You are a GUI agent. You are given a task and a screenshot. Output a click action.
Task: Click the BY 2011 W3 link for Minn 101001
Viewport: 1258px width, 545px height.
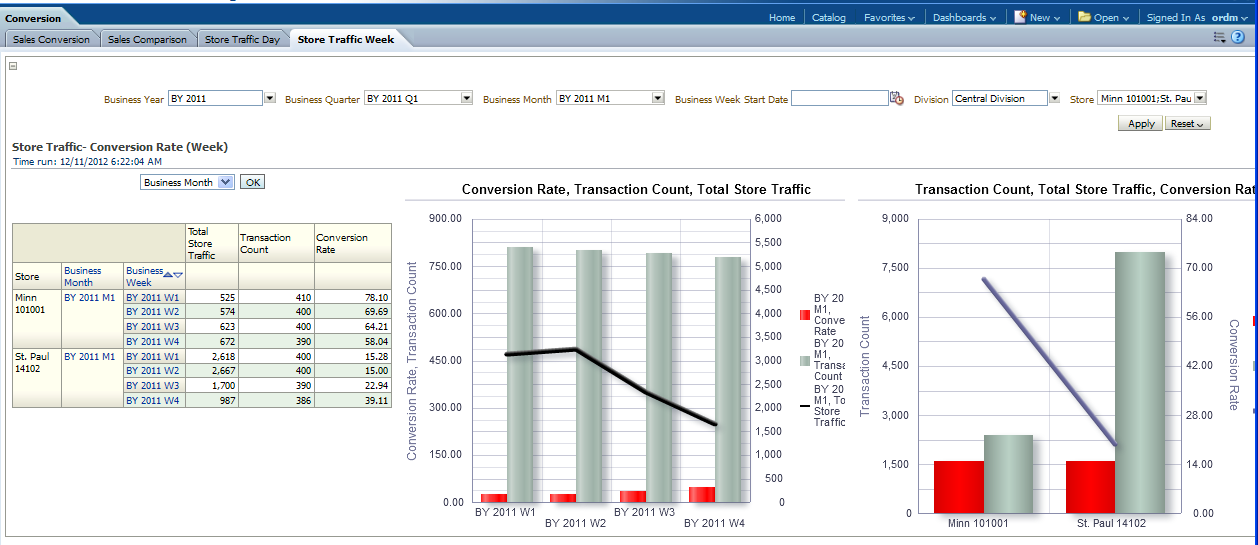tap(153, 326)
